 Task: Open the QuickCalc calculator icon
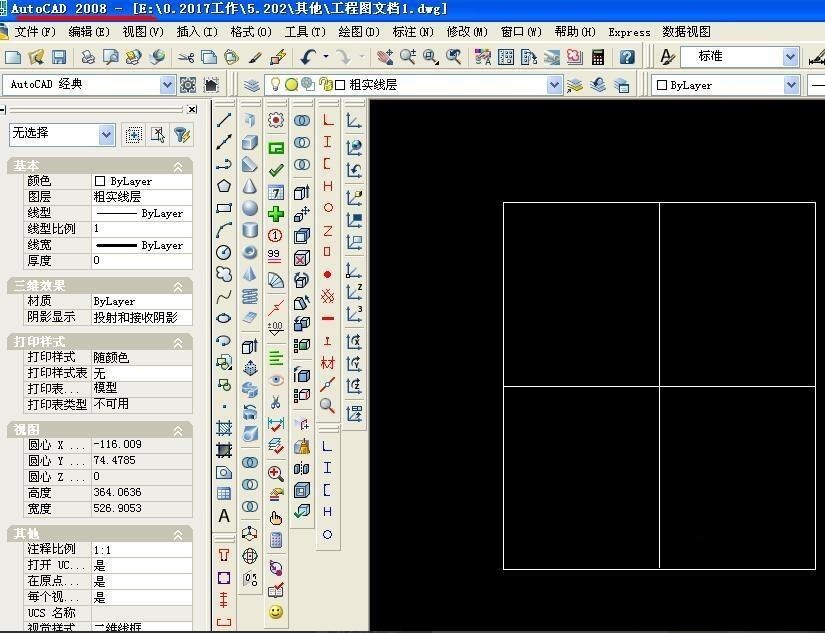[598, 57]
